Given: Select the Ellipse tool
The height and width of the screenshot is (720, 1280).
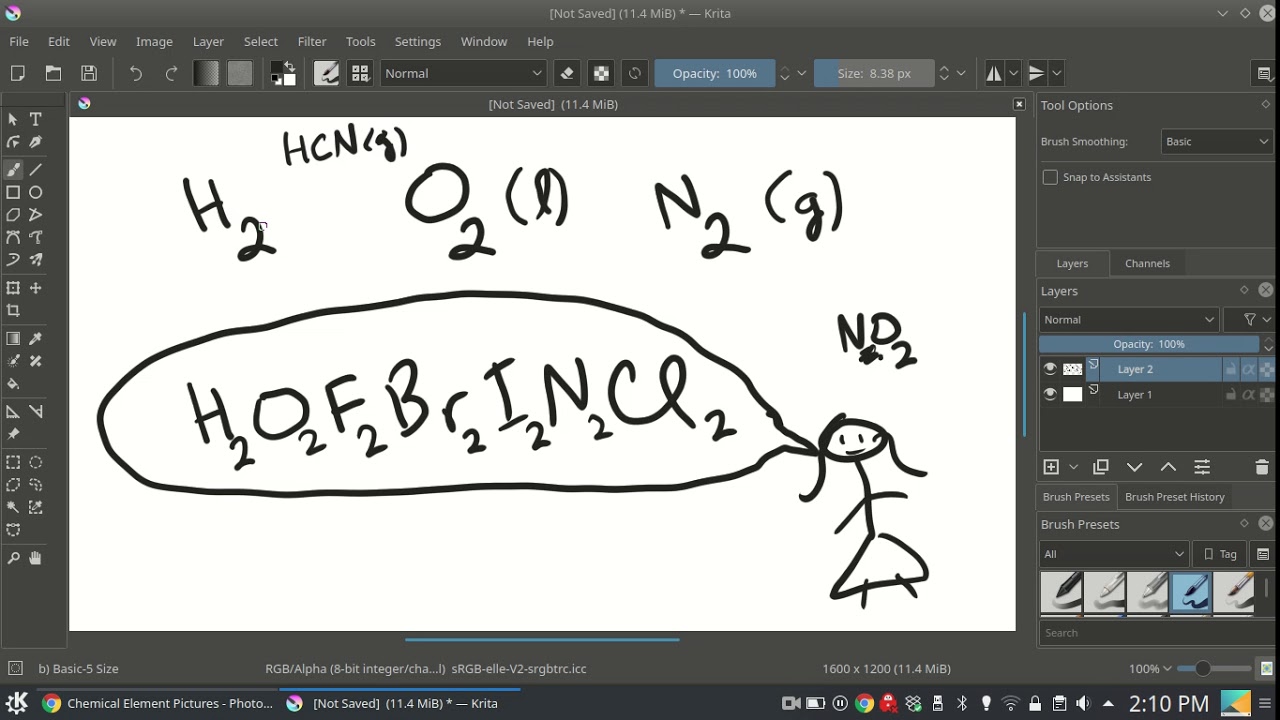Looking at the screenshot, I should 36,192.
